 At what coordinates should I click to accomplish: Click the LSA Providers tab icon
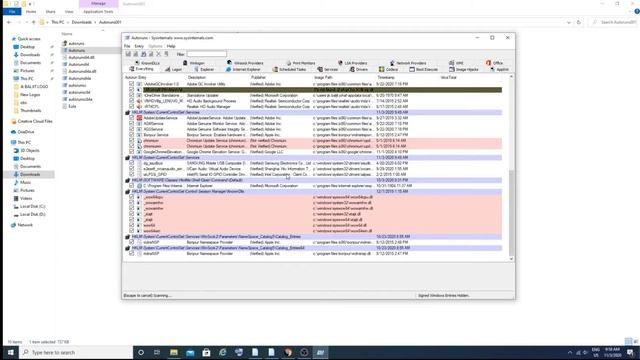coord(340,63)
